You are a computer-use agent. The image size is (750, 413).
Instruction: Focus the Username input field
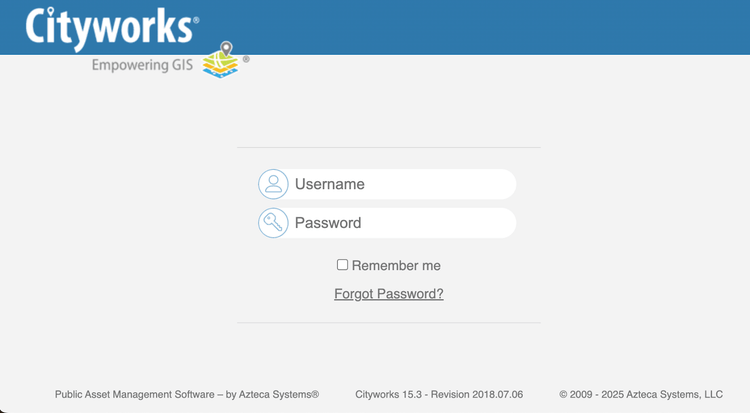(x=400, y=184)
